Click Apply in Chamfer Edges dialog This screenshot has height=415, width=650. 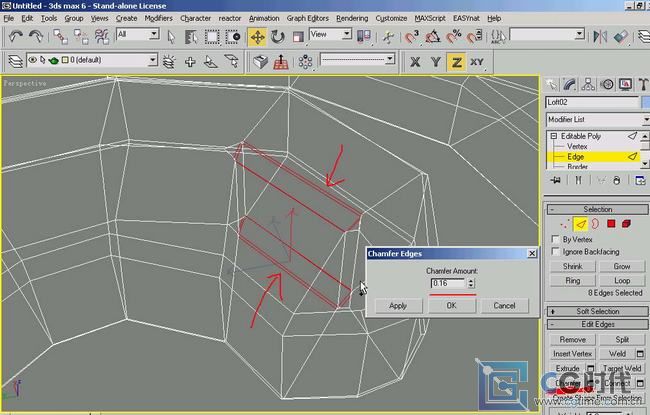(x=398, y=306)
